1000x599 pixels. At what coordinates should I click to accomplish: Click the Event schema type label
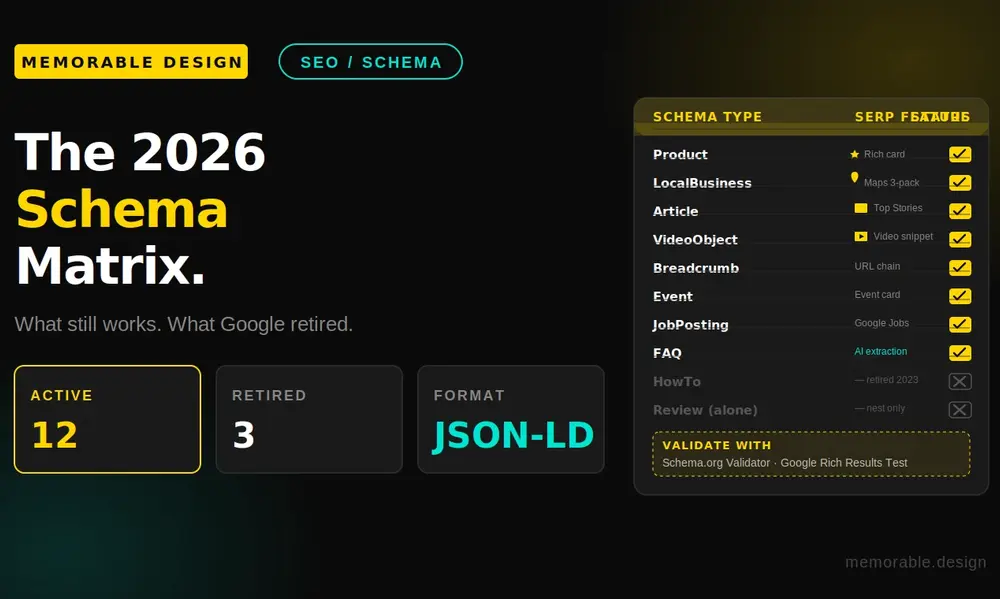pos(672,297)
